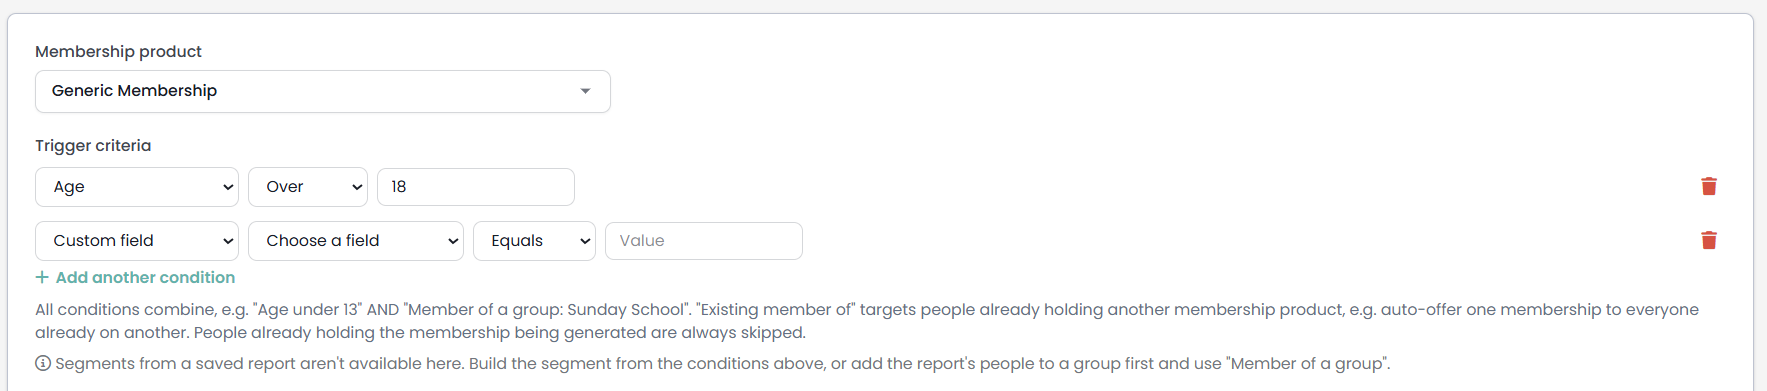
Task: Focus the Value input field
Action: [x=704, y=241]
